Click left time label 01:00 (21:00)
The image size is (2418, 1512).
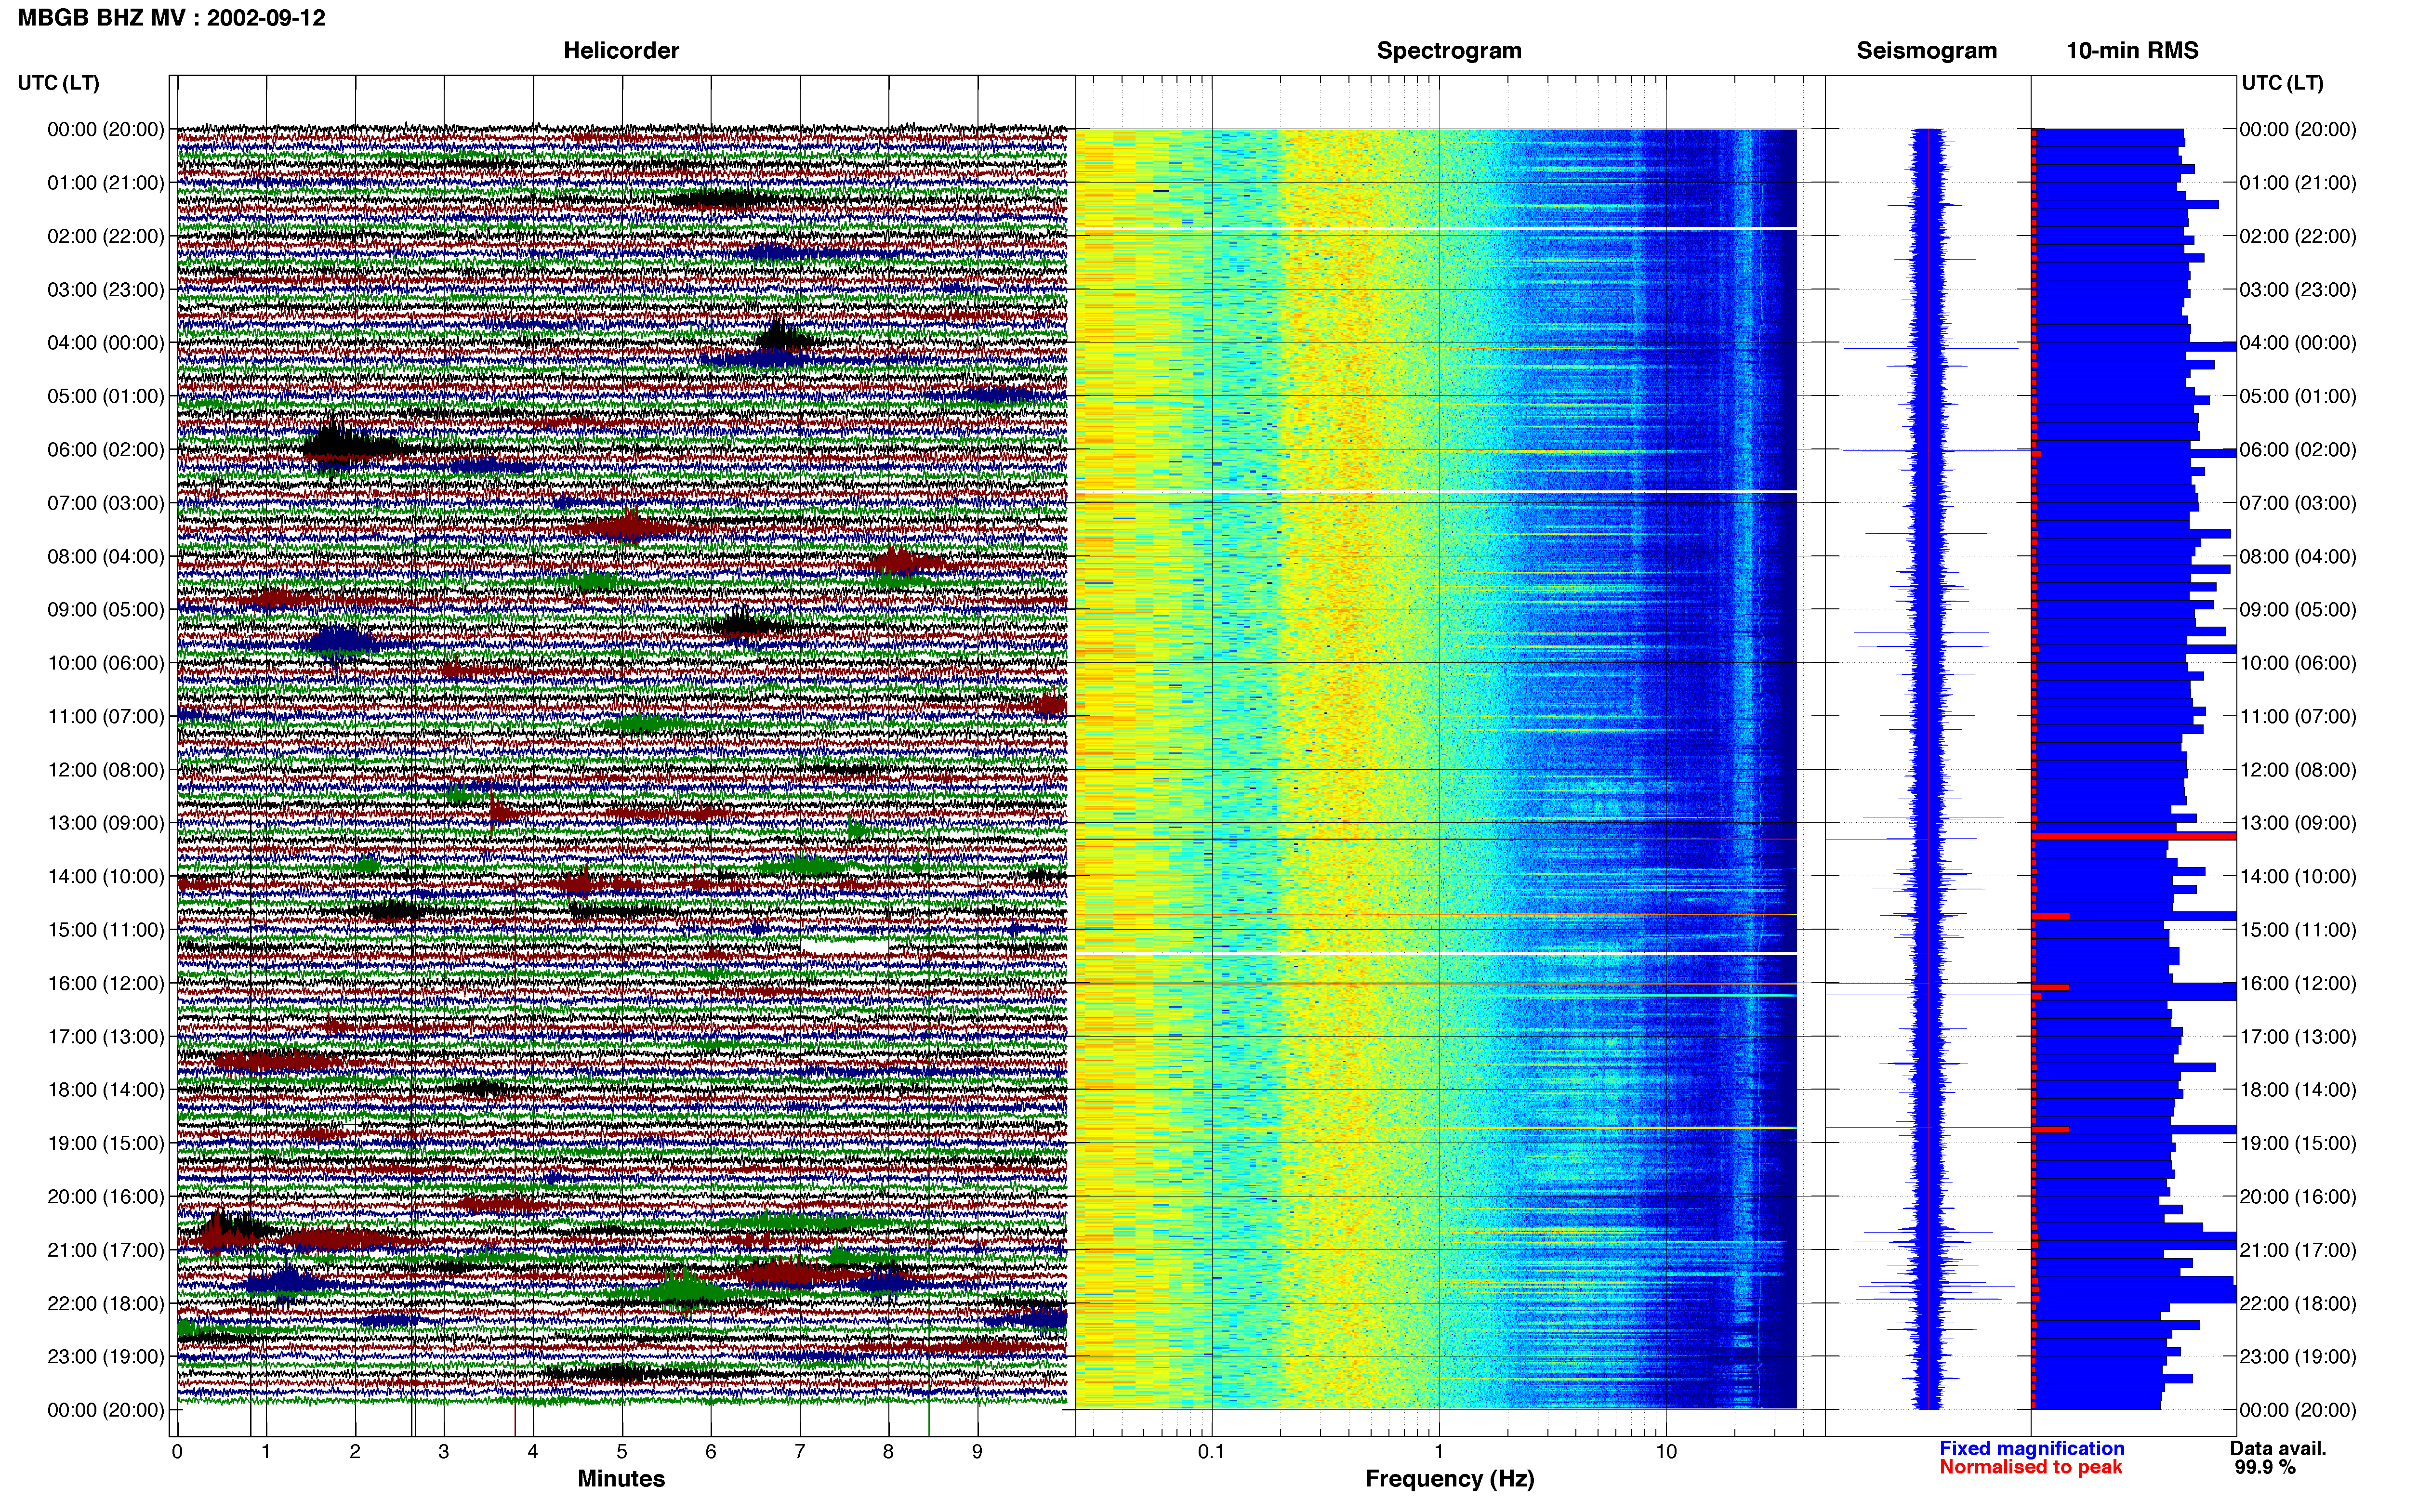106,183
